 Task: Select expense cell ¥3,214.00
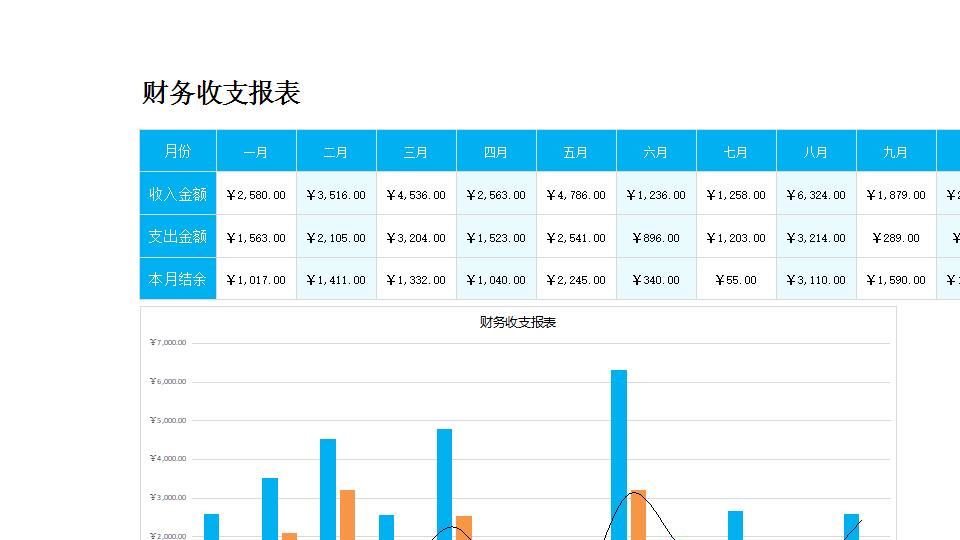pyautogui.click(x=817, y=236)
